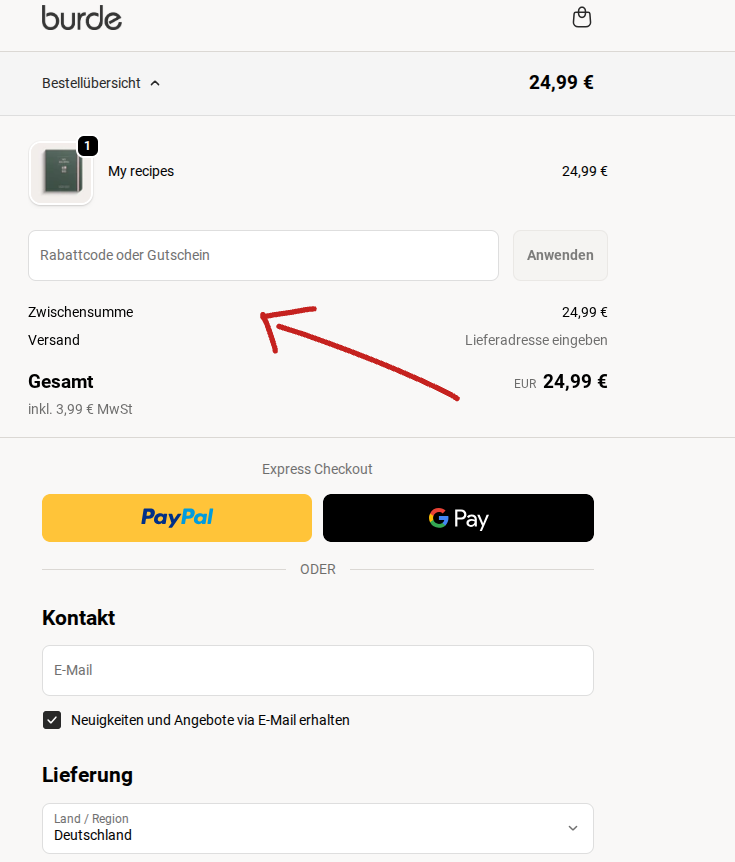Select the PayPal express checkout button
Image resolution: width=735 pixels, height=862 pixels.
tap(177, 518)
